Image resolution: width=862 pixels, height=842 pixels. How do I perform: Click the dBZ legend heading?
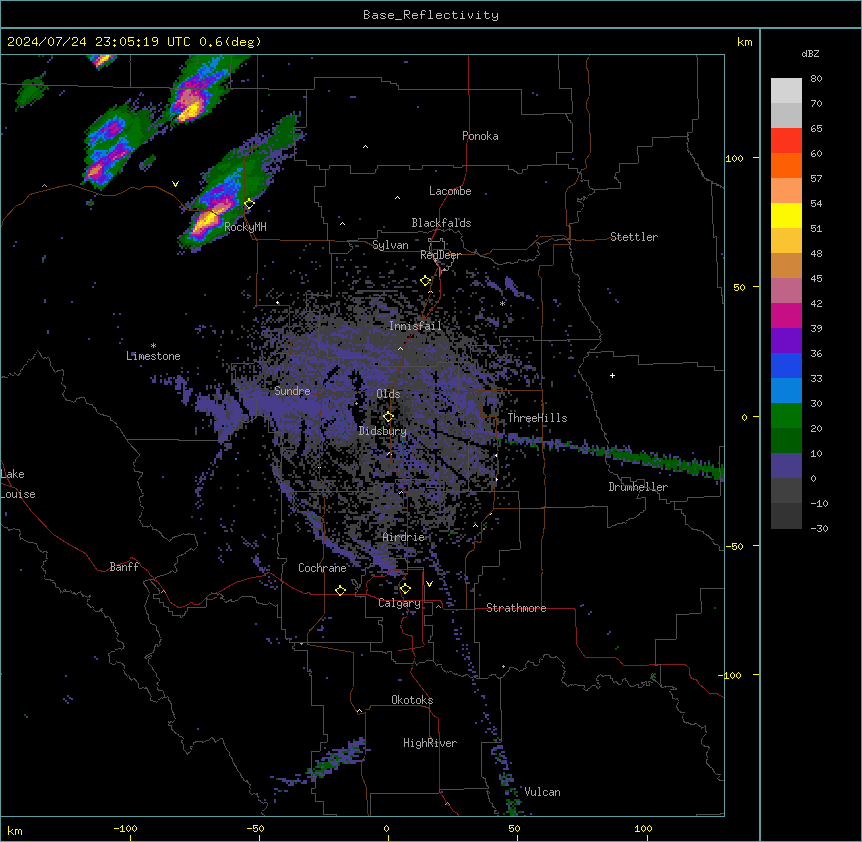pos(810,54)
